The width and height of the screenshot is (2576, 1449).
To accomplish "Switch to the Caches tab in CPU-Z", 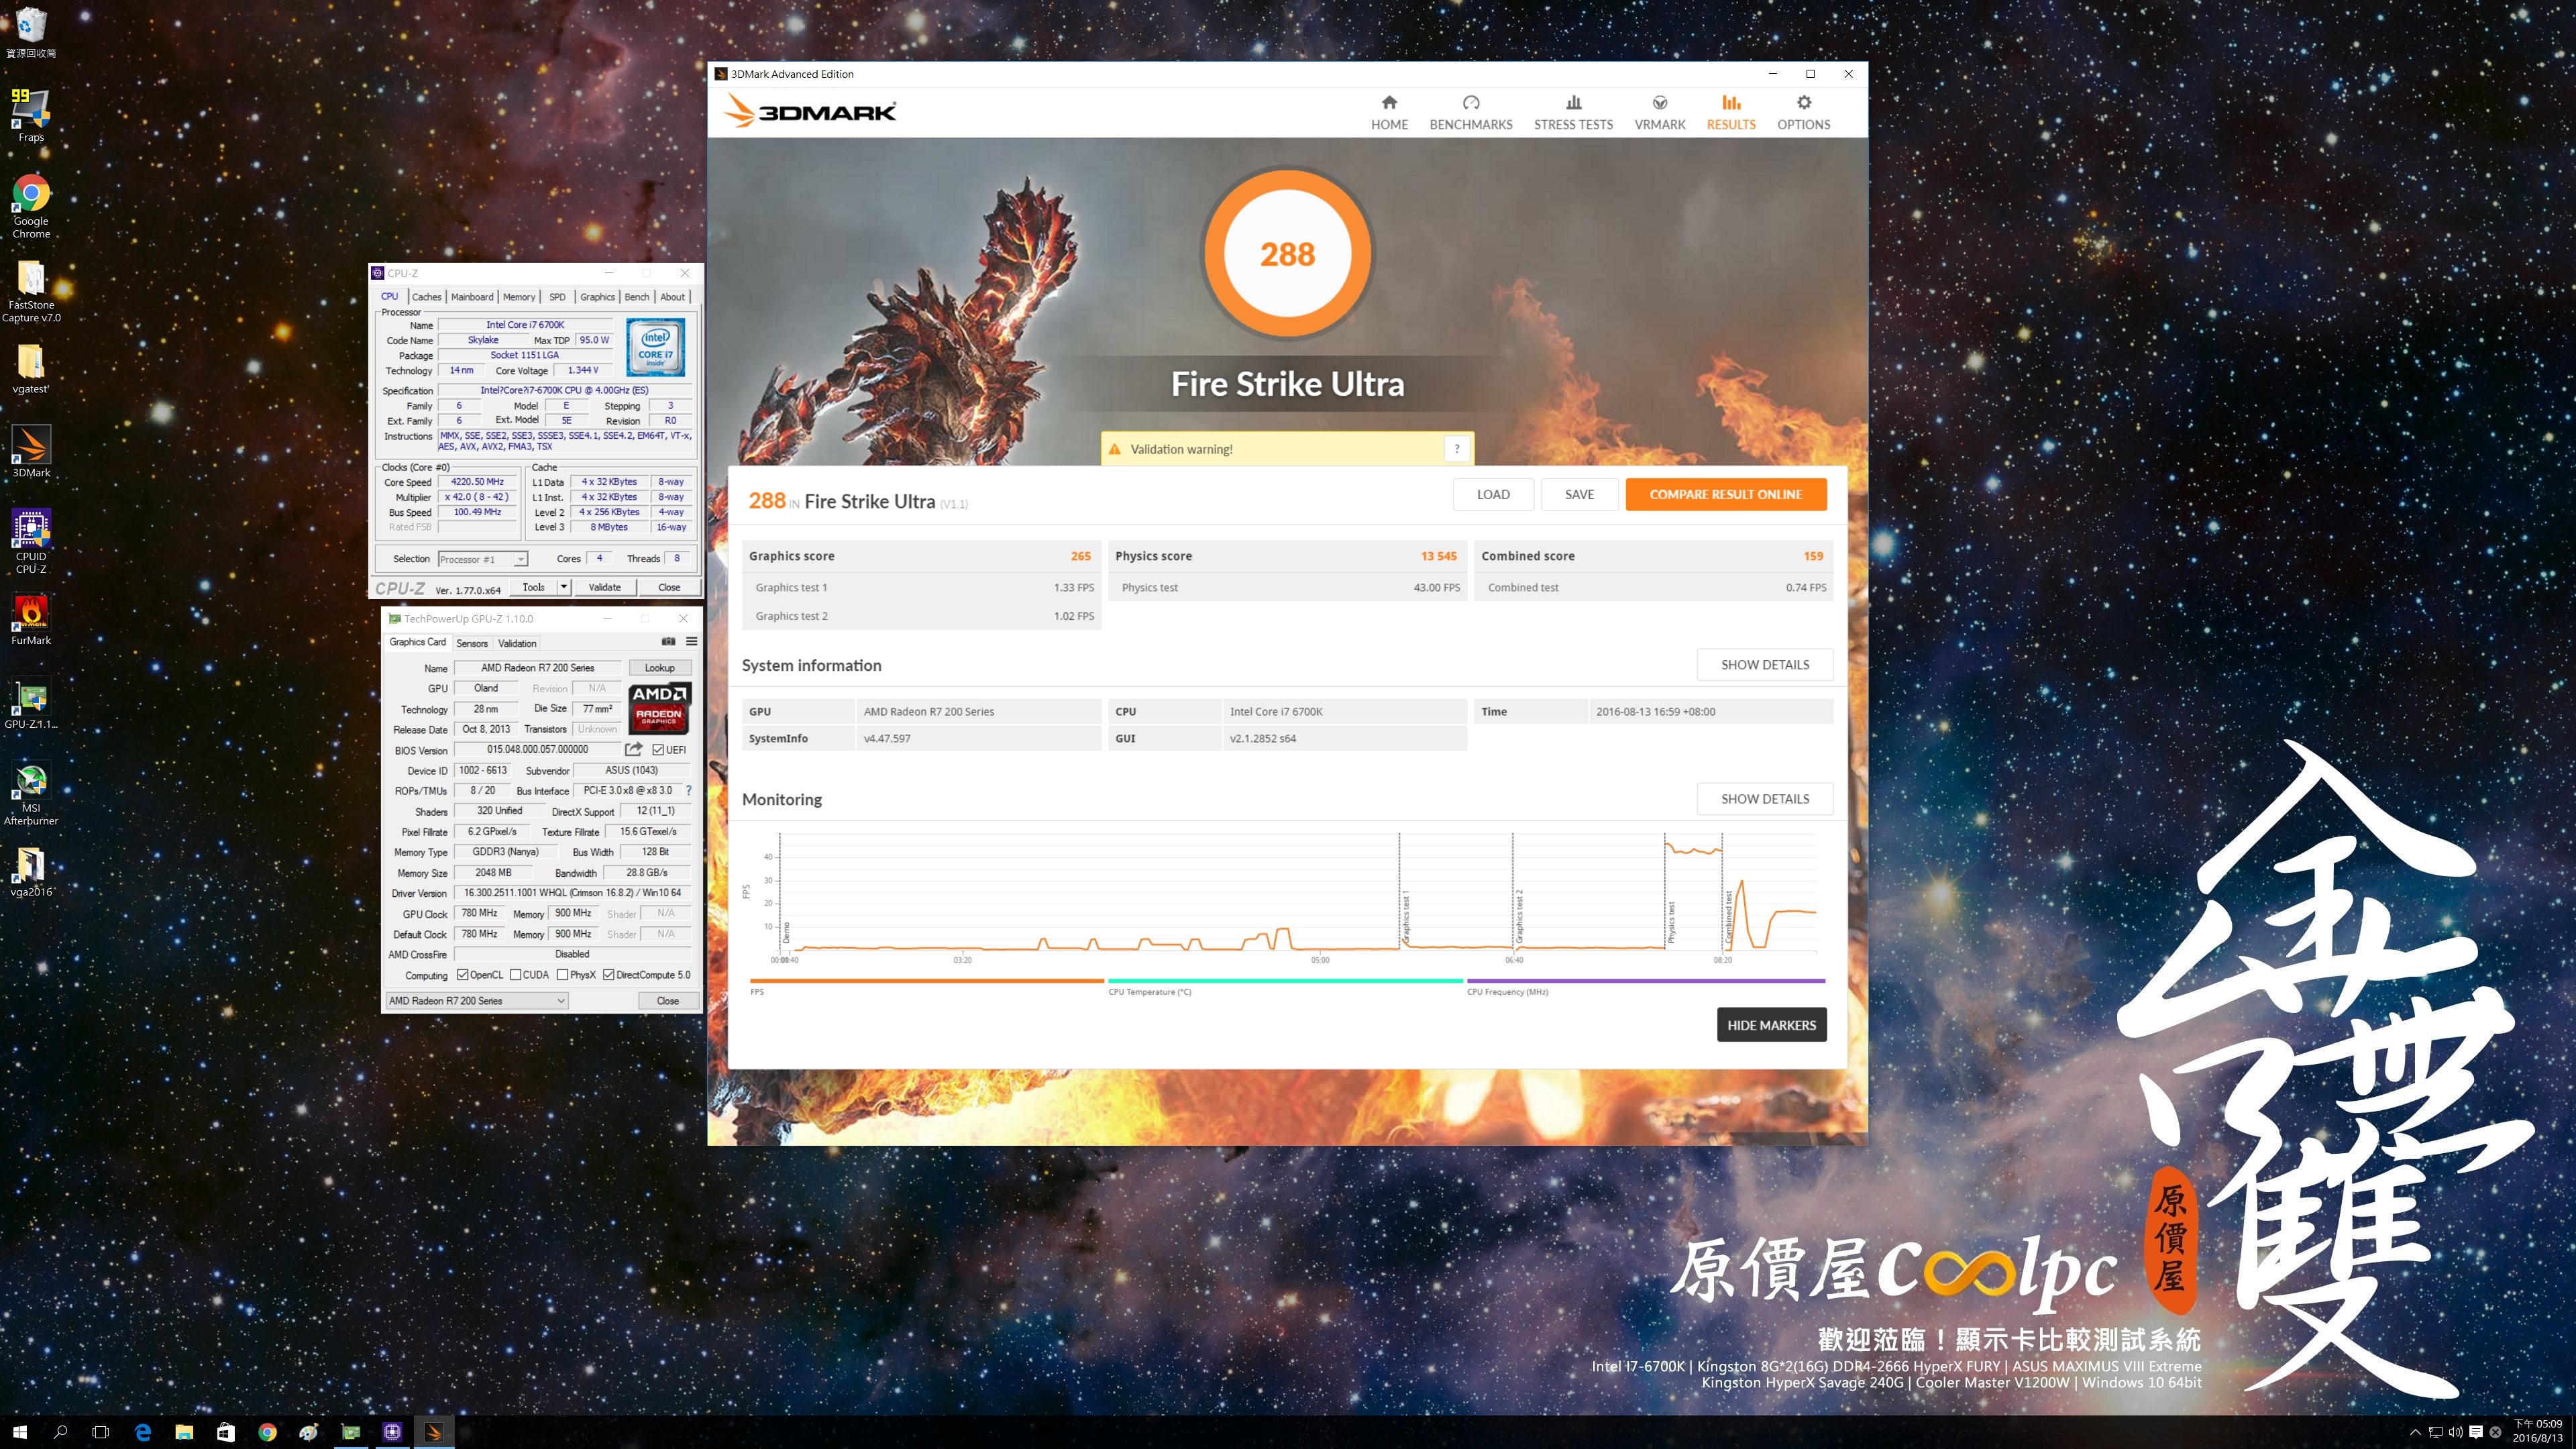I will click(426, 297).
